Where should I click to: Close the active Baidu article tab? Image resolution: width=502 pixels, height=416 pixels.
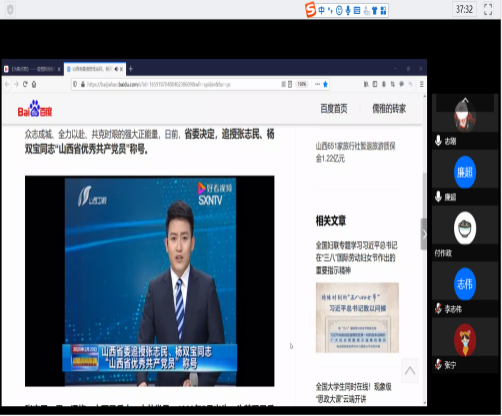tap(122, 69)
